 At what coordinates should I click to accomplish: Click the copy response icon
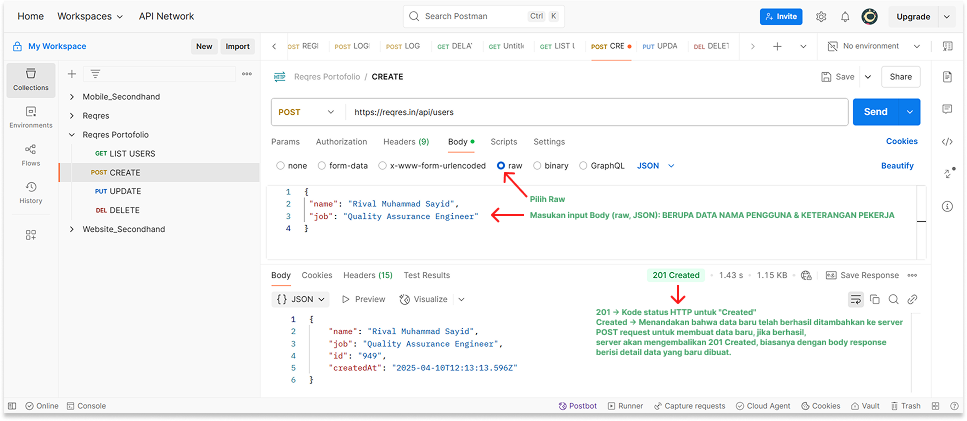pos(875,299)
